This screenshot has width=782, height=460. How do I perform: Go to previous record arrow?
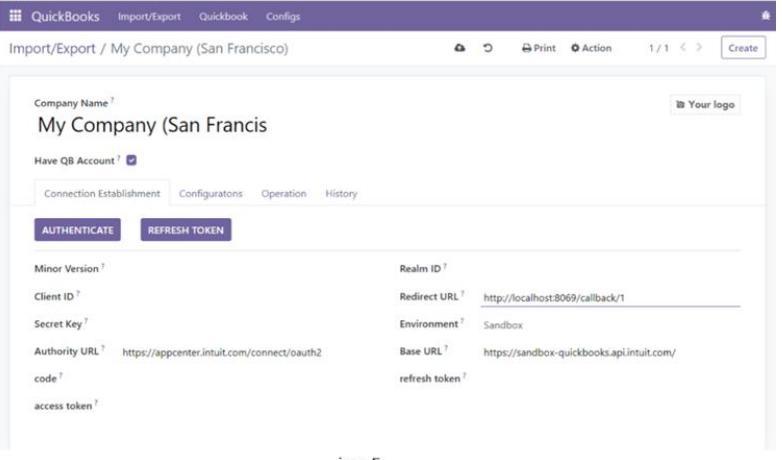683,47
